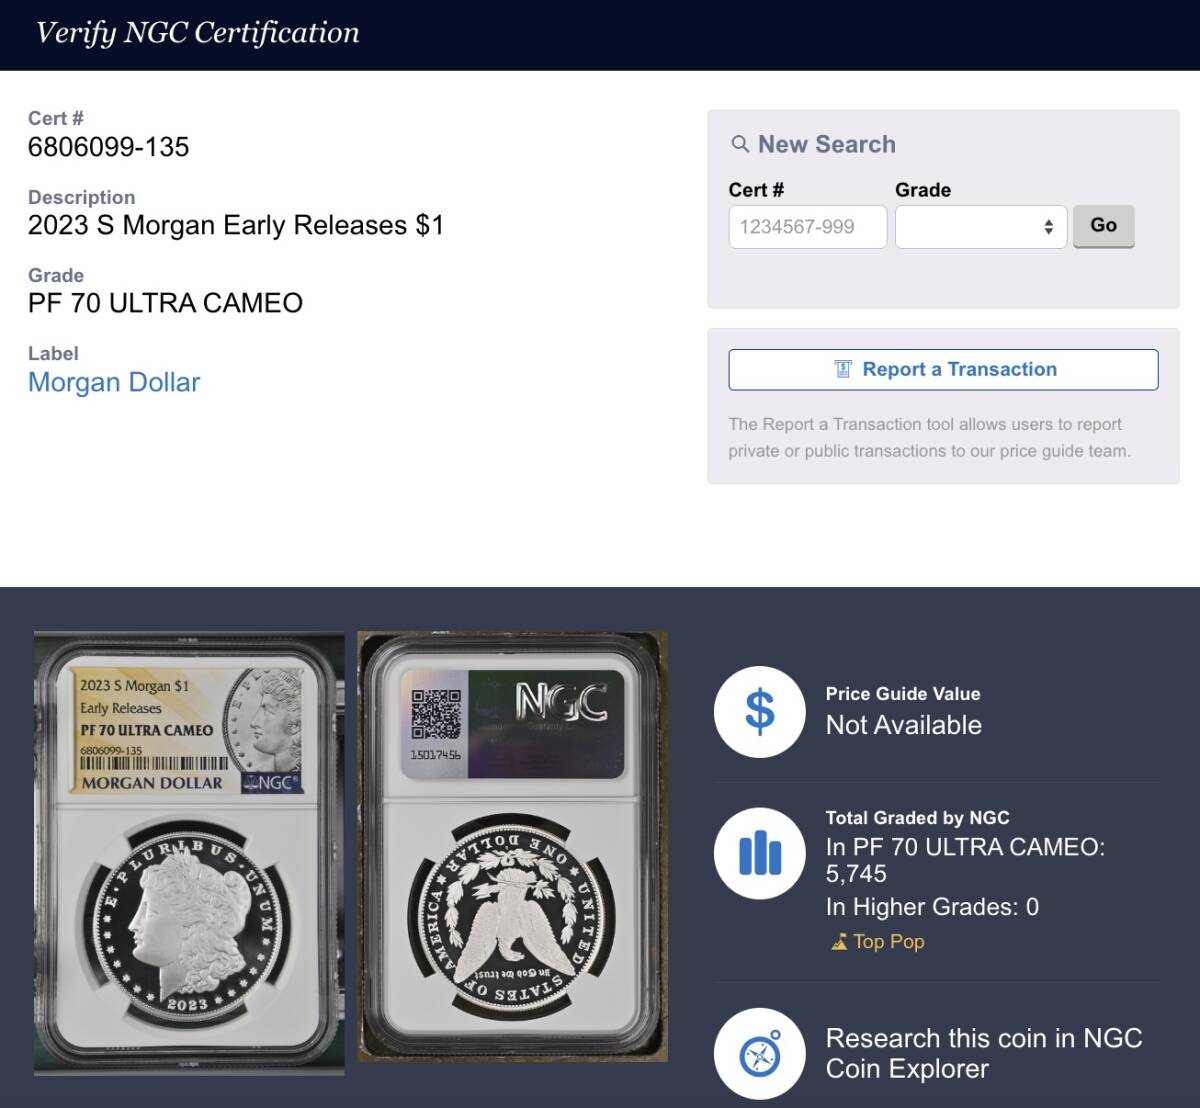
Task: Click the magnifier icon beside New Search
Action: 740,144
